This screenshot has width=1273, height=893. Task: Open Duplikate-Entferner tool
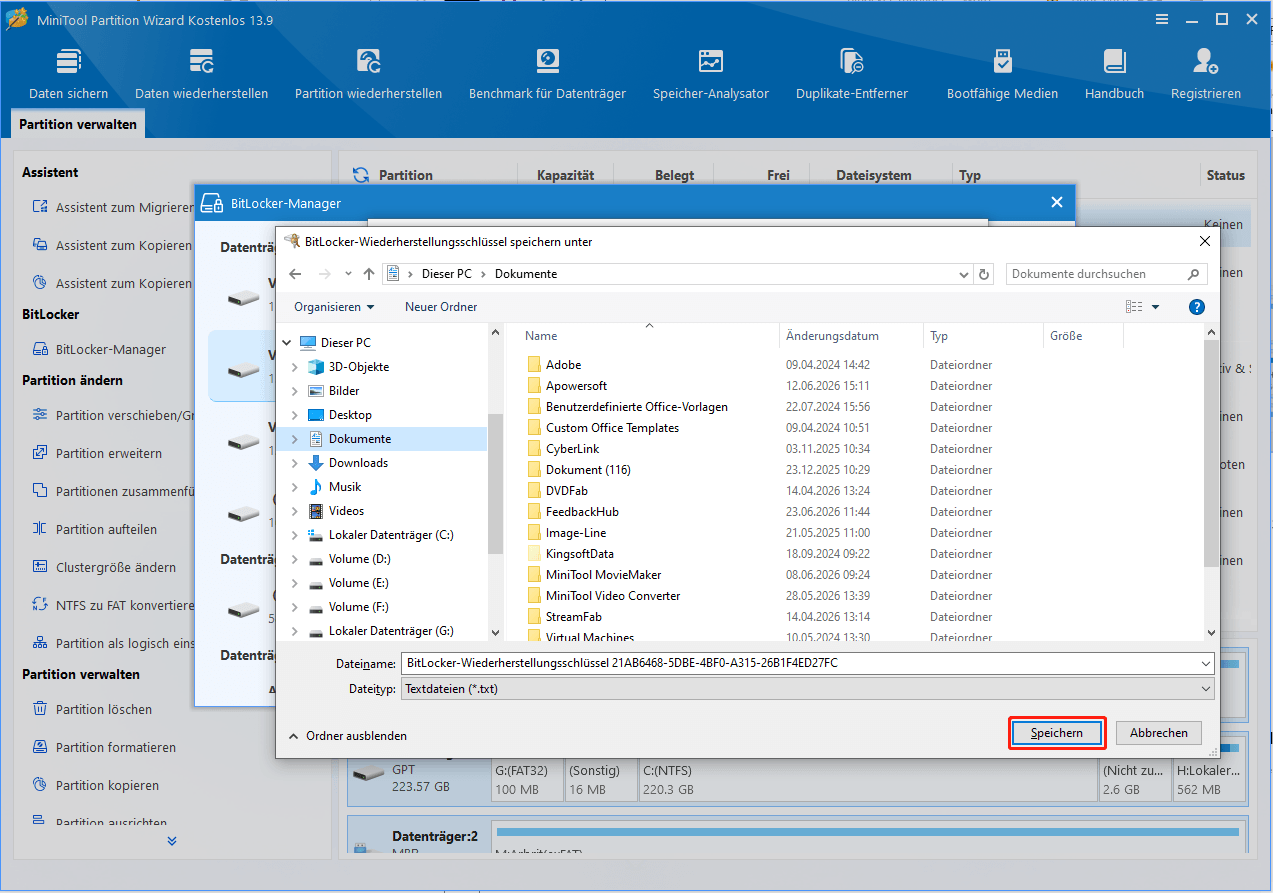(x=852, y=74)
